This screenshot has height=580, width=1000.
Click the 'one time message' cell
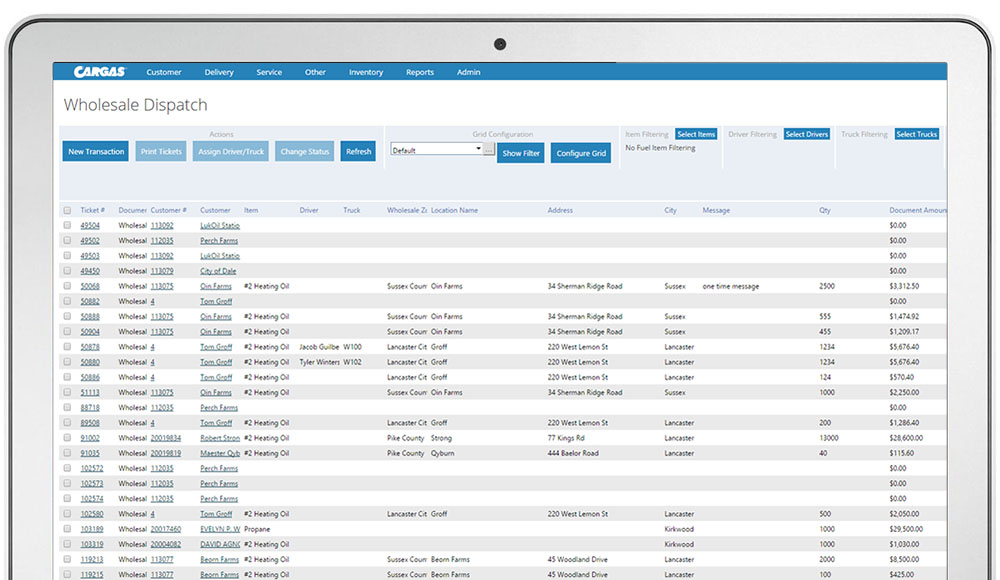click(x=731, y=286)
